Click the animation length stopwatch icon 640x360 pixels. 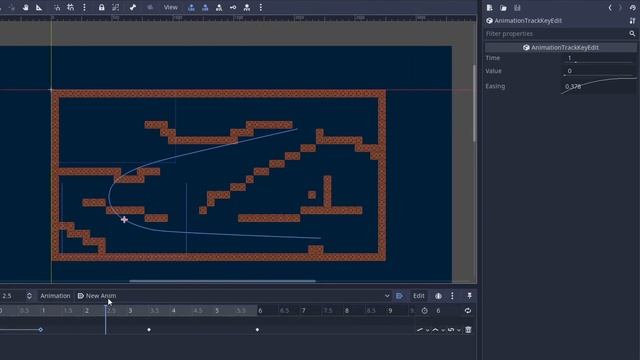(x=424, y=311)
